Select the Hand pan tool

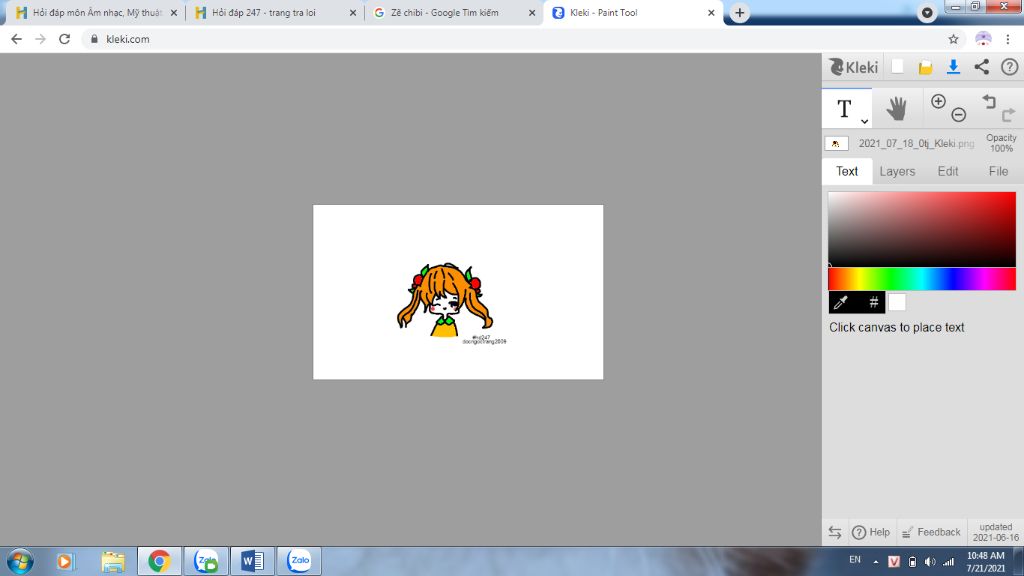click(897, 108)
